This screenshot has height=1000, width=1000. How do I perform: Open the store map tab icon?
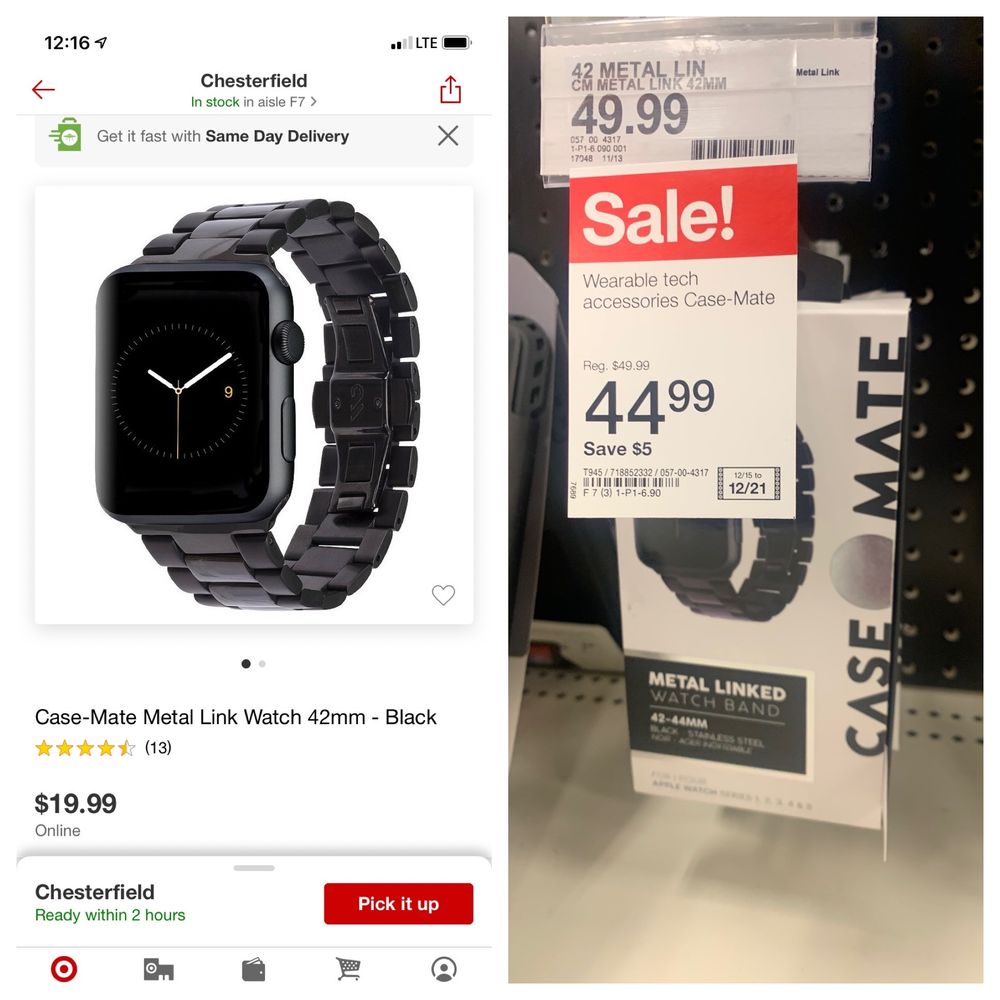(159, 969)
